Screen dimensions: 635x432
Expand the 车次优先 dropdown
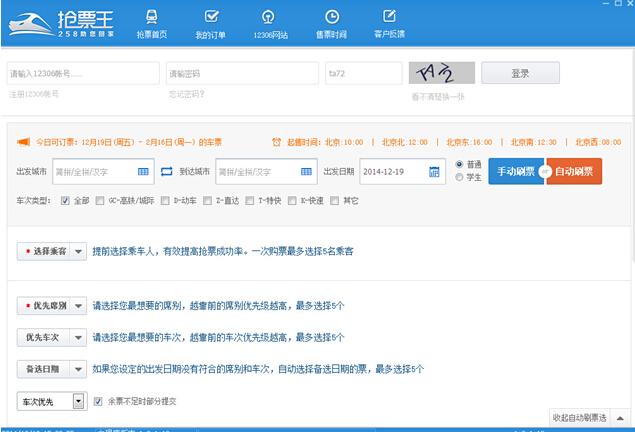click(79, 402)
